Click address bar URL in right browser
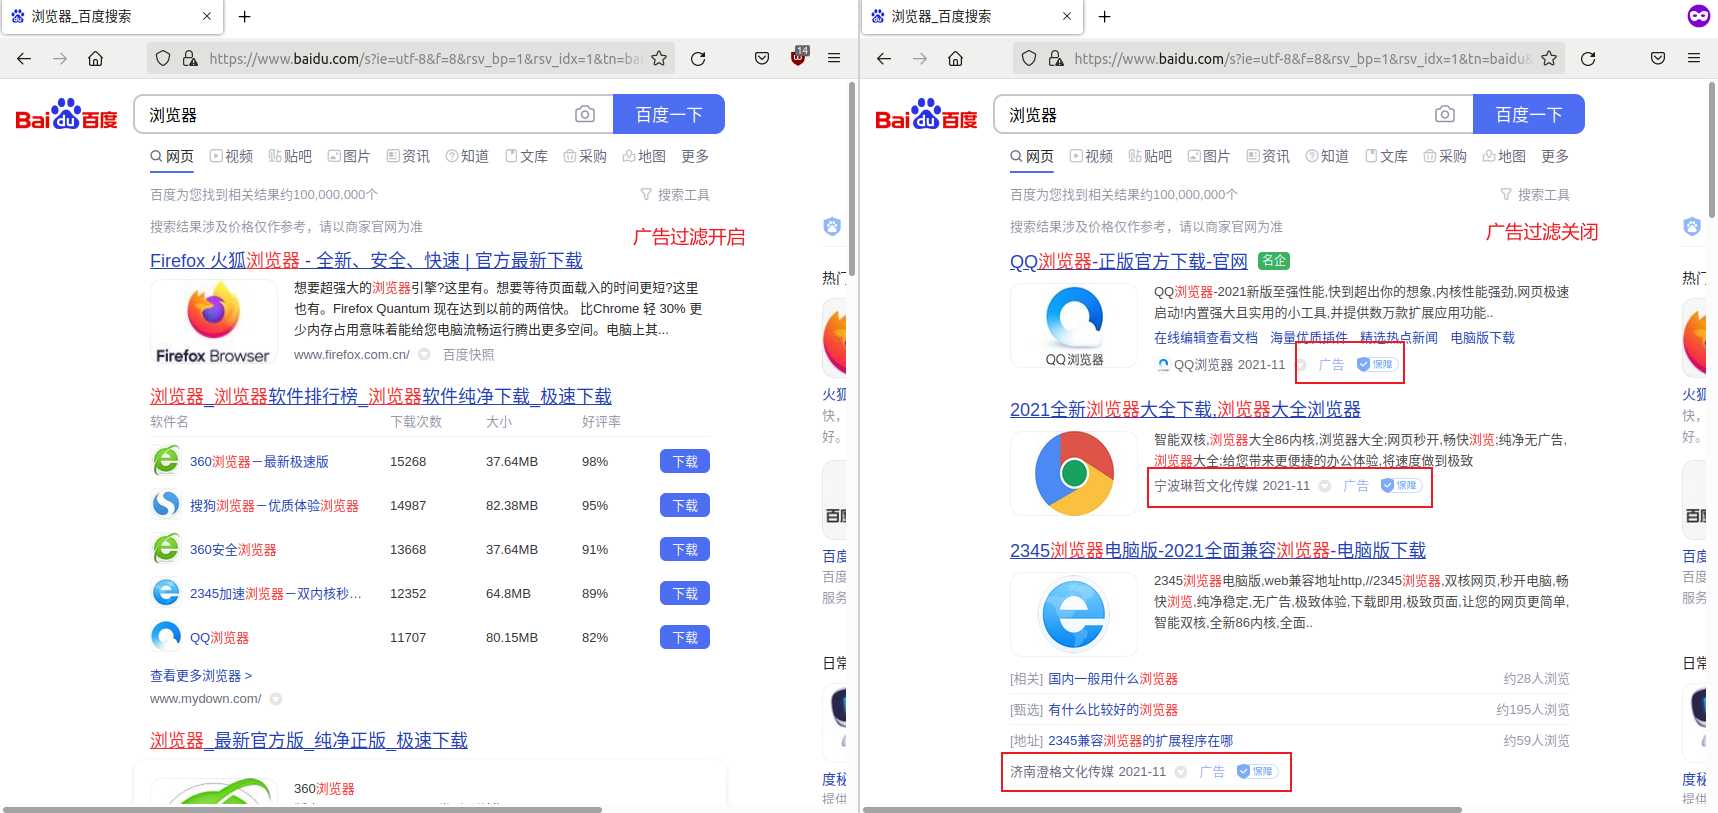 [1302, 59]
